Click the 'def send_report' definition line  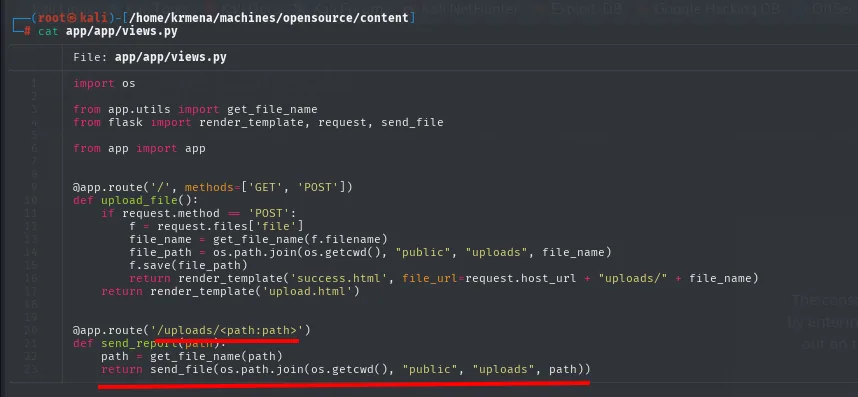pos(149,343)
